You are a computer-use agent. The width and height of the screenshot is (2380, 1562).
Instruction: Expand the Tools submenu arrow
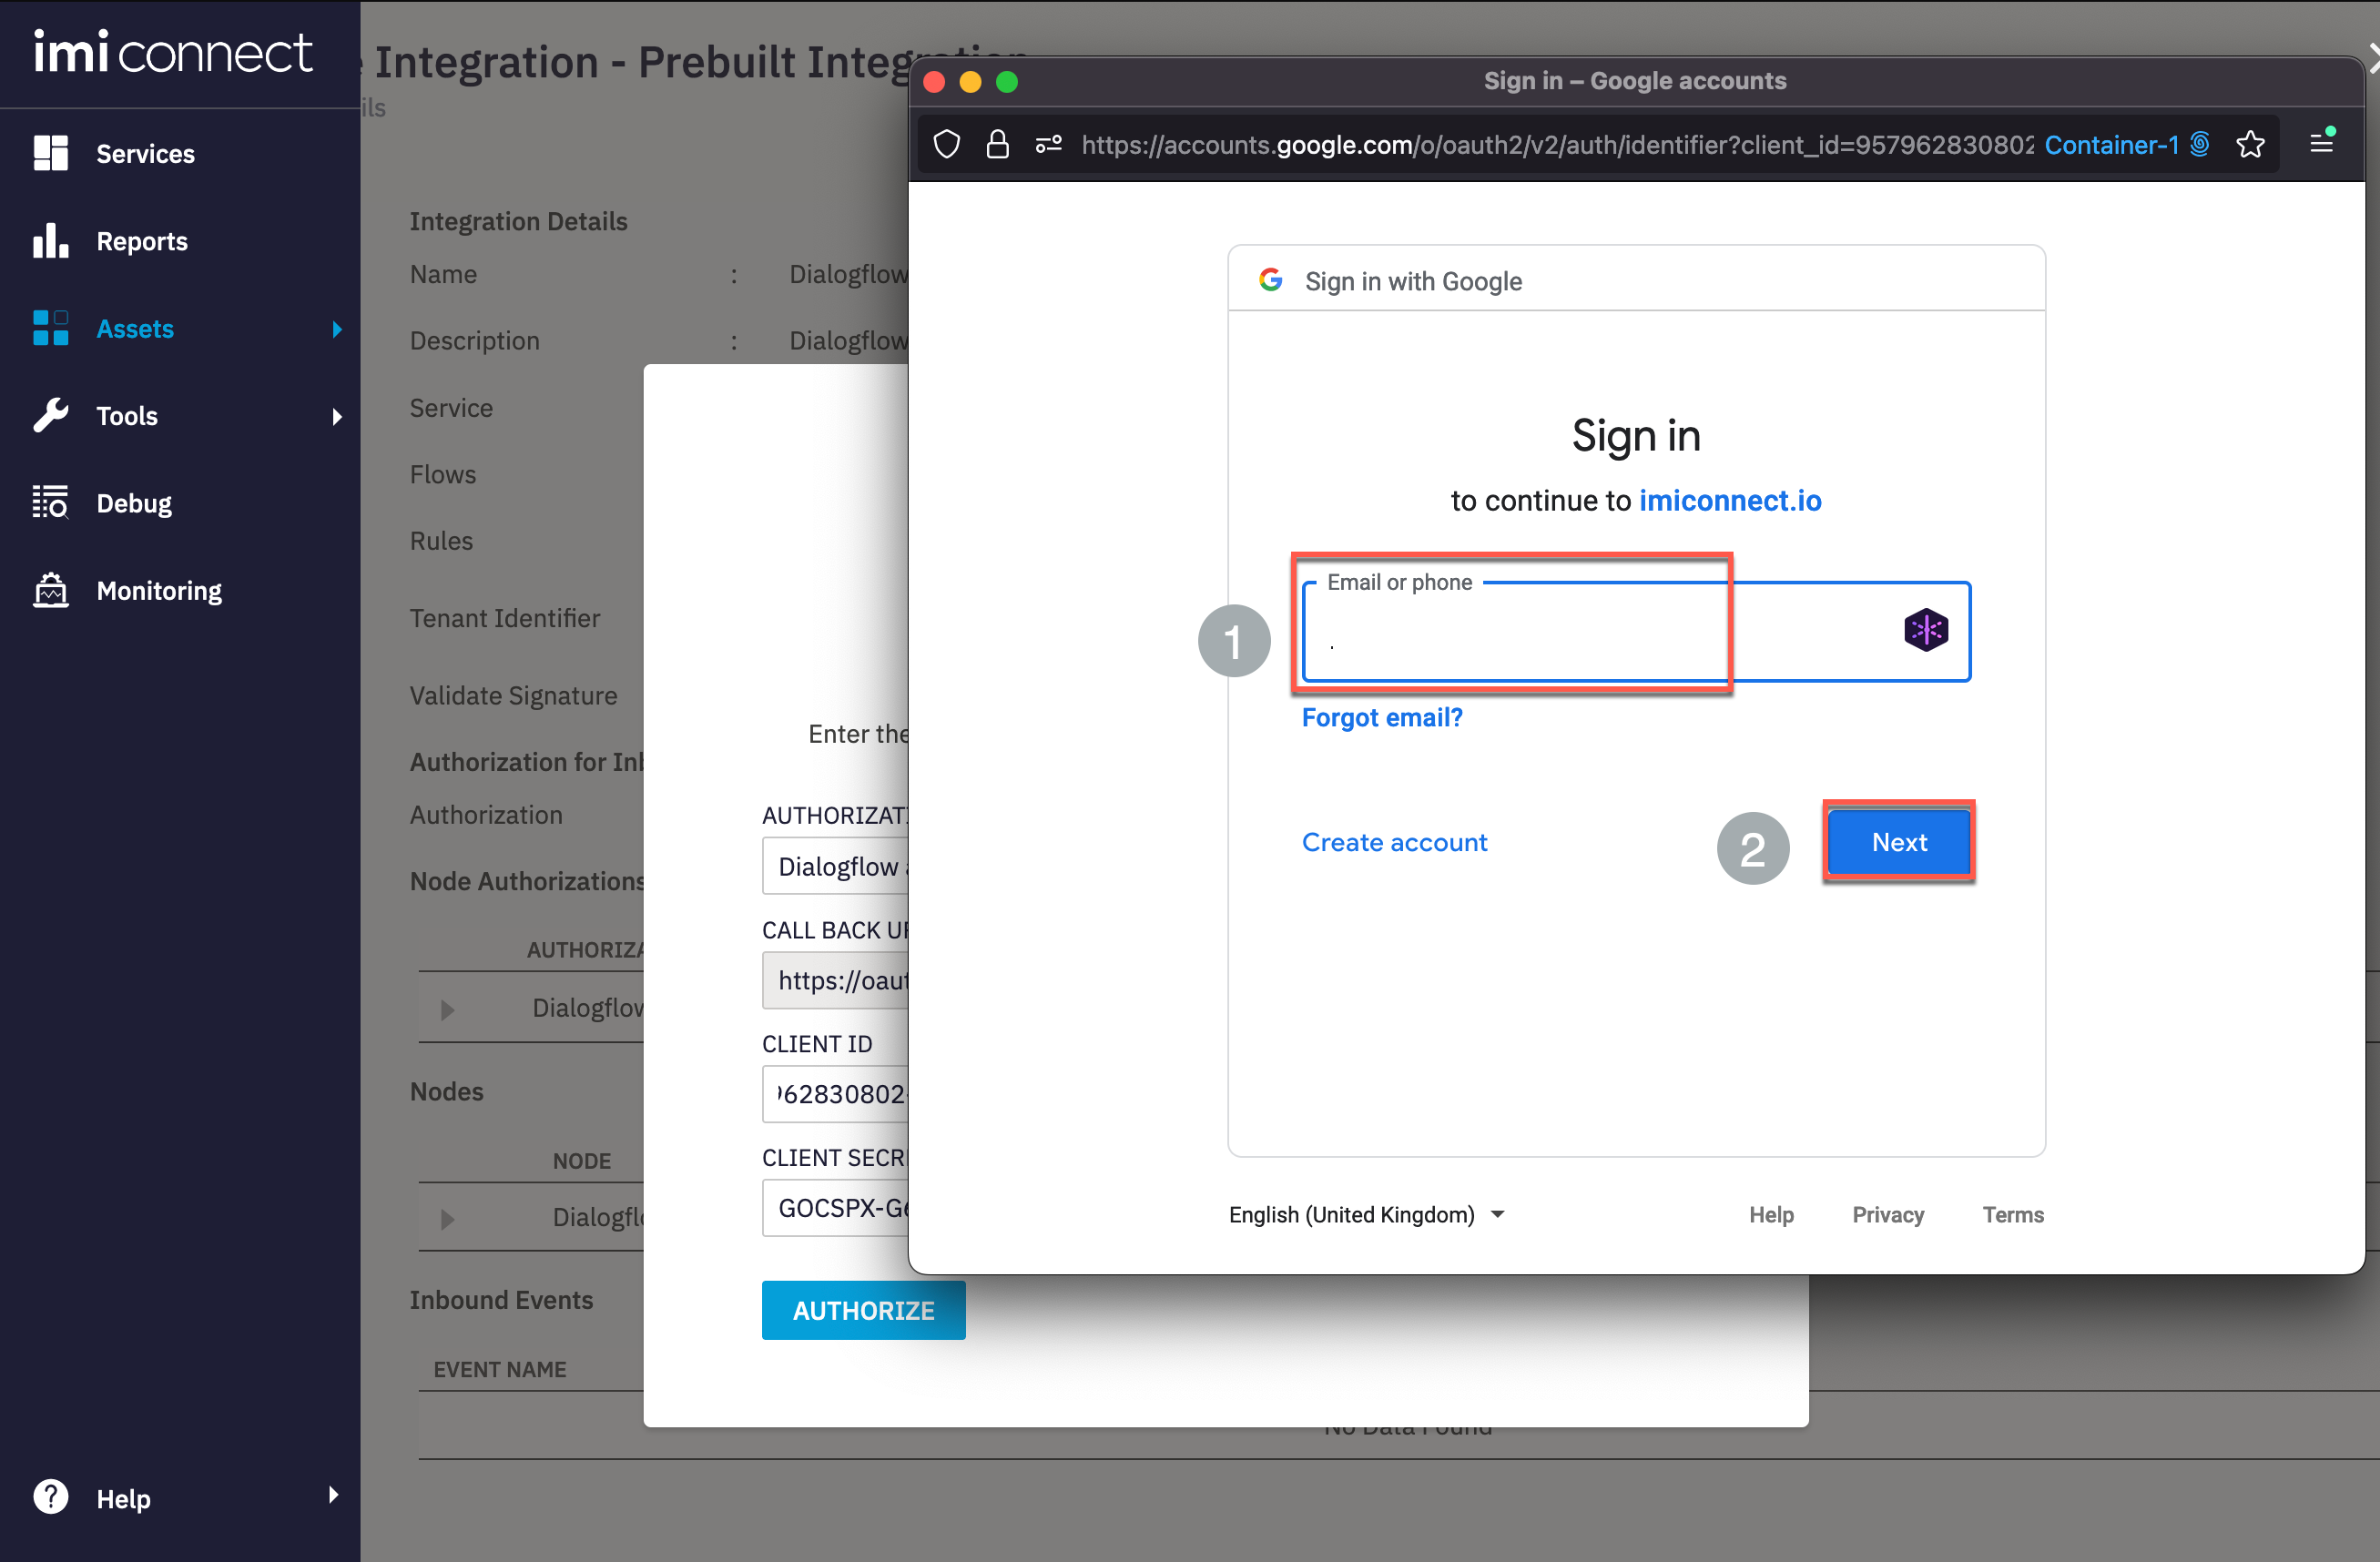(x=337, y=416)
